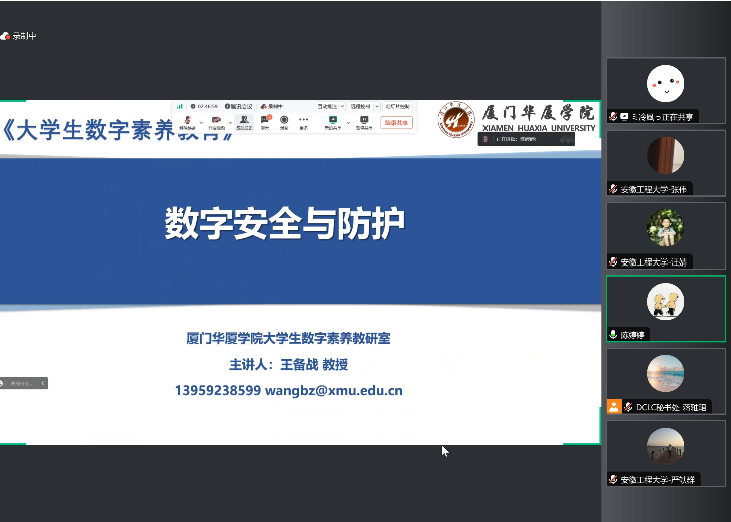Open the three-dots more options icon
This screenshot has height=522, width=731.
[304, 122]
